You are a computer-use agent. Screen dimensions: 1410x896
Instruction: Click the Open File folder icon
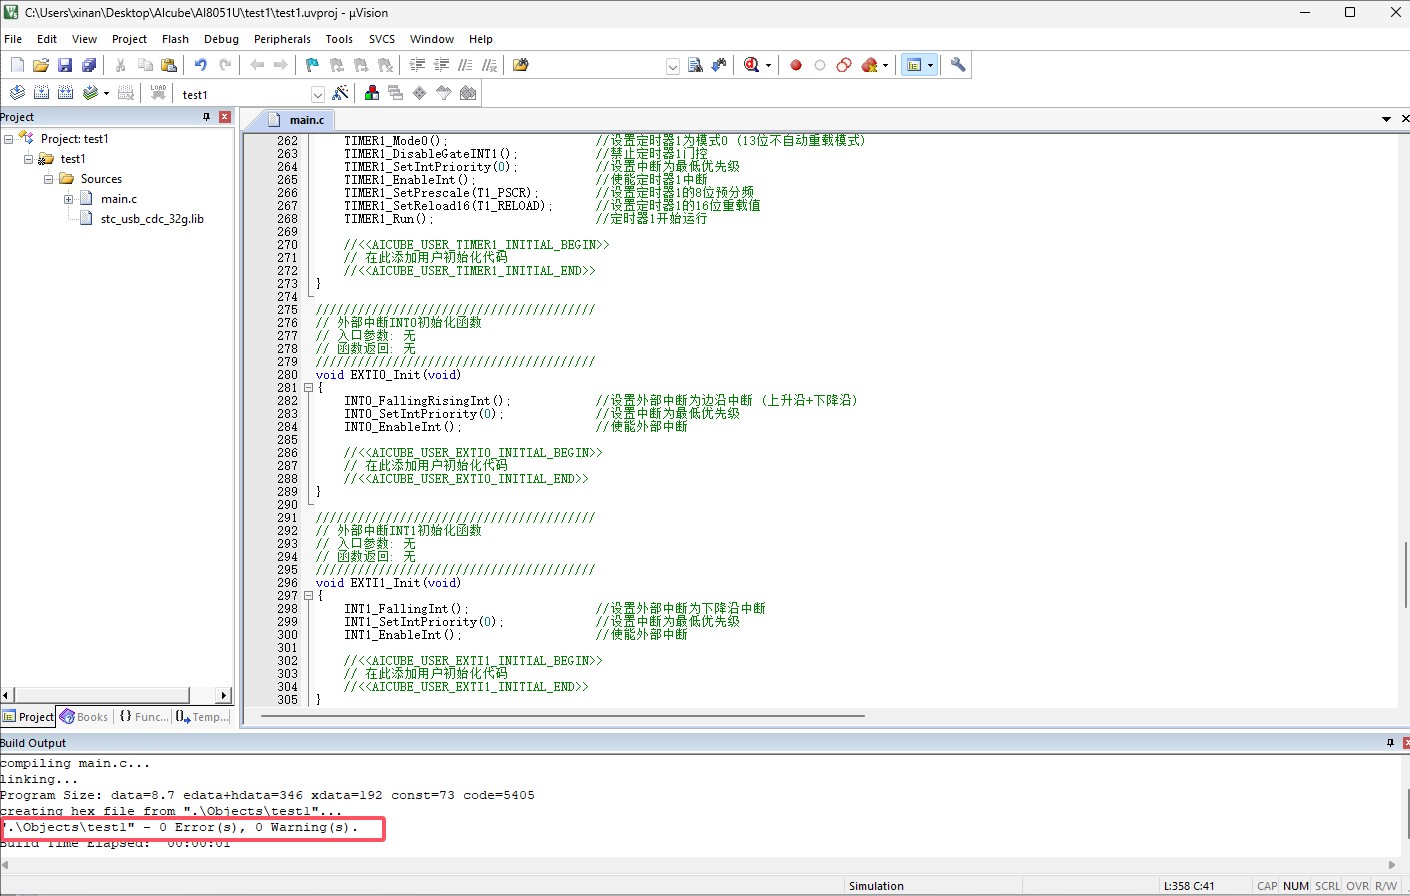(x=41, y=65)
